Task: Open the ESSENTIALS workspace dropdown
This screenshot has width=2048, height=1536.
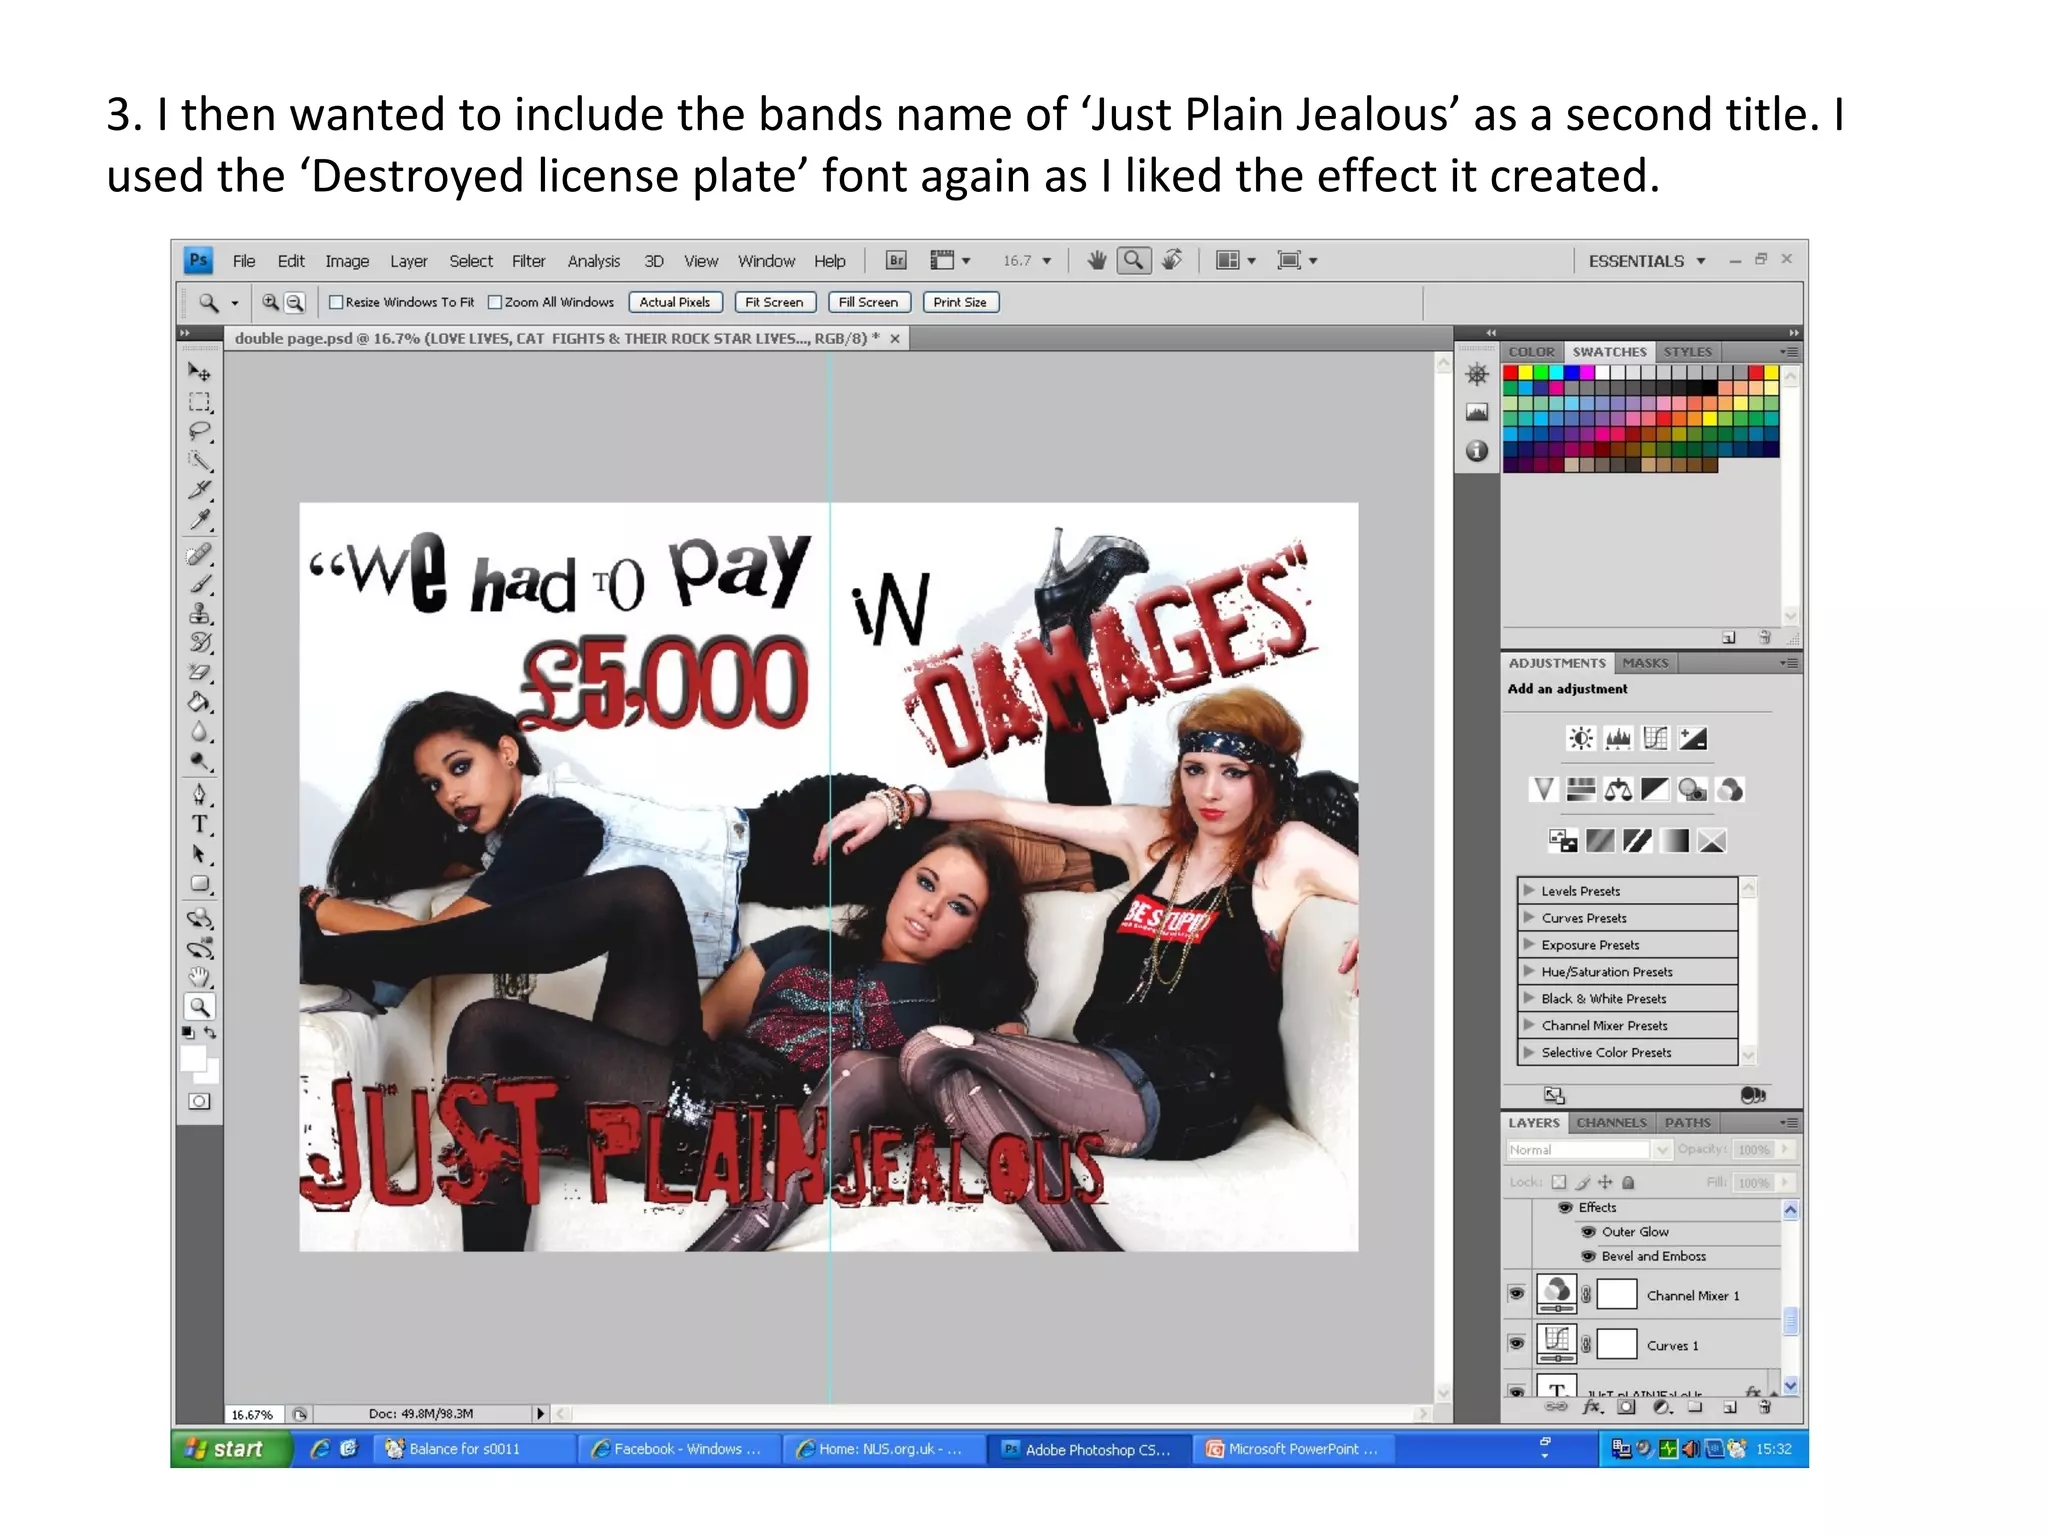Action: point(1647,261)
